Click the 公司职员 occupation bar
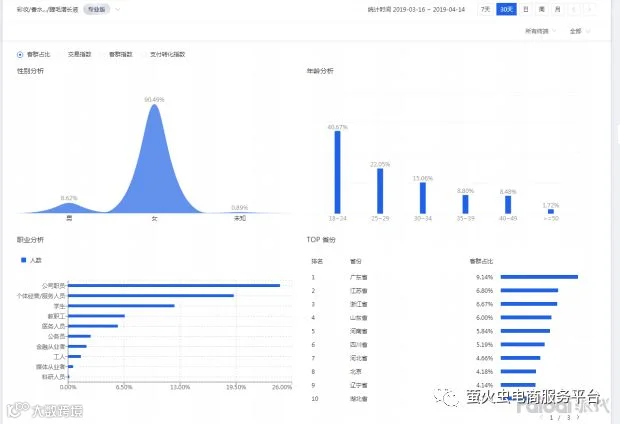 coord(174,285)
